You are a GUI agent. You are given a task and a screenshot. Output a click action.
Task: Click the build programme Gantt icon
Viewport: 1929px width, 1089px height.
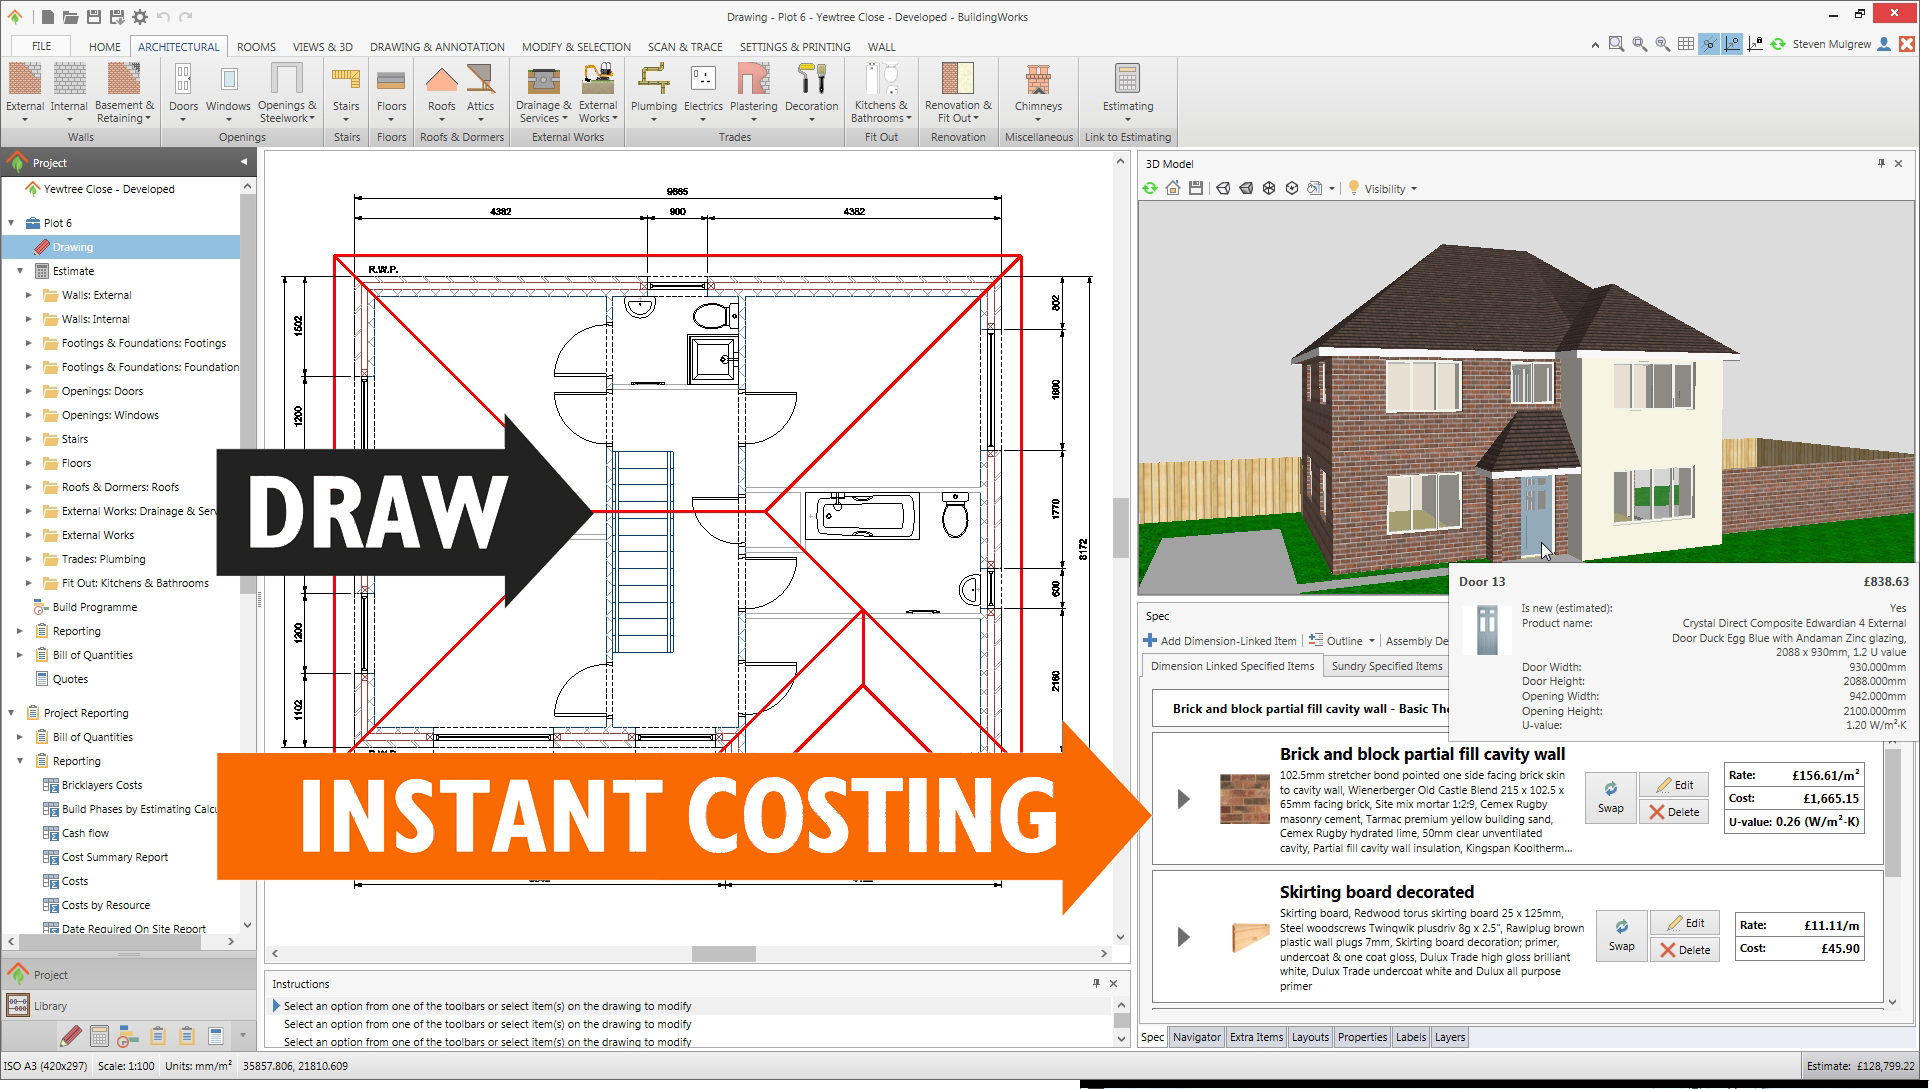(128, 1035)
